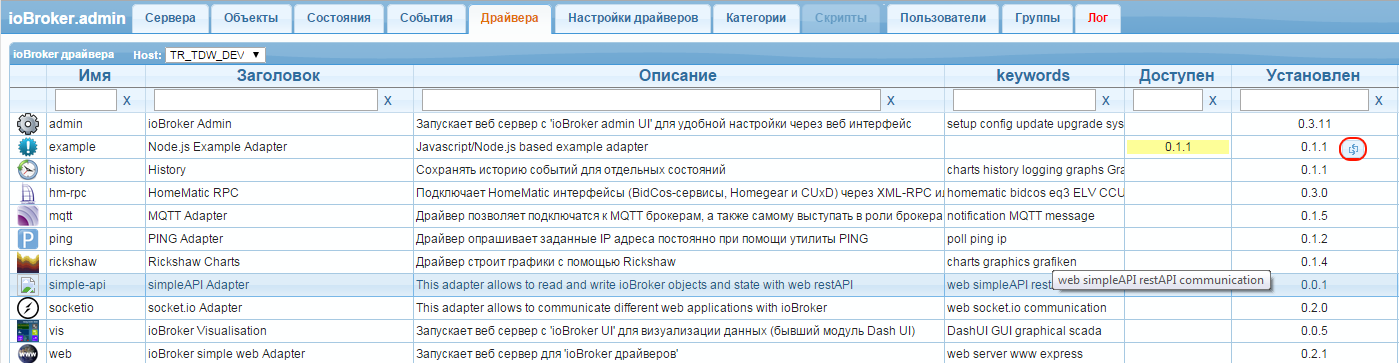Screen dimensions: 1399x363
Task: Focus the Установлен filter input
Action: coord(1305,100)
